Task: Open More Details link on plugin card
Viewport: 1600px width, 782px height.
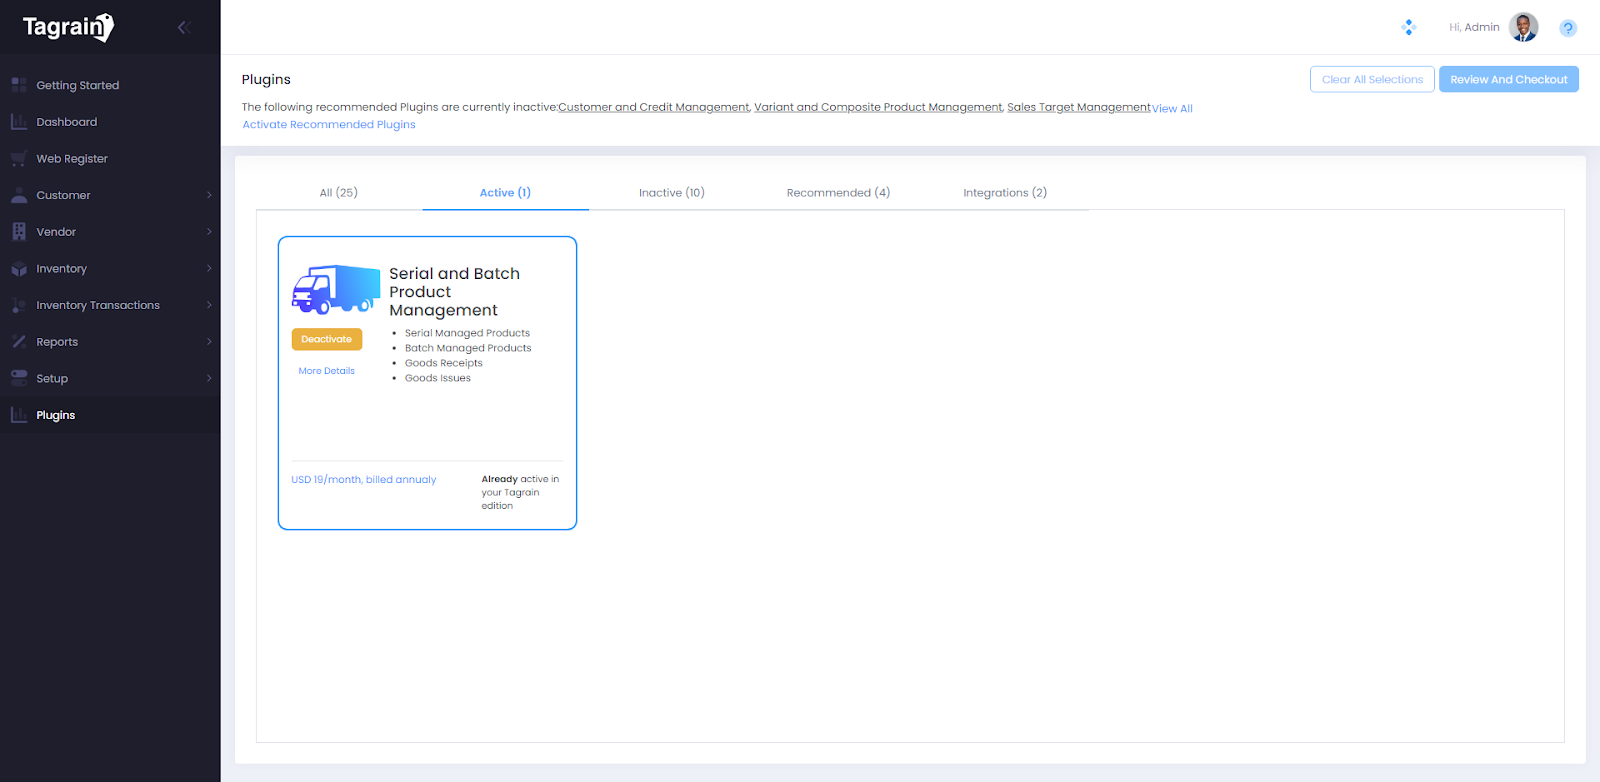Action: point(327,371)
